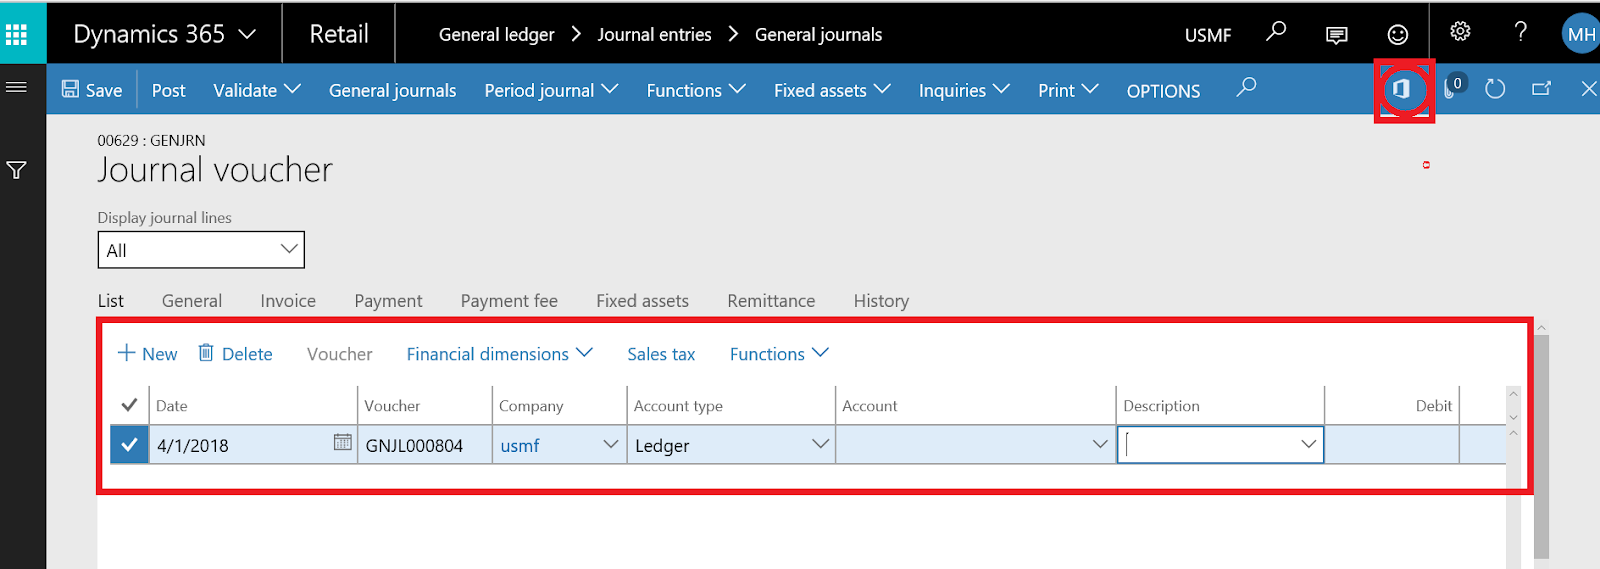
Task: Open the Fixed assets tab
Action: click(642, 301)
